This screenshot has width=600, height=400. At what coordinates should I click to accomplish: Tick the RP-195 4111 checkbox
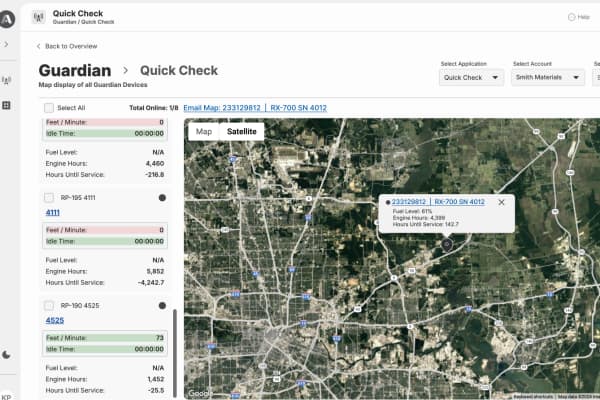point(49,198)
